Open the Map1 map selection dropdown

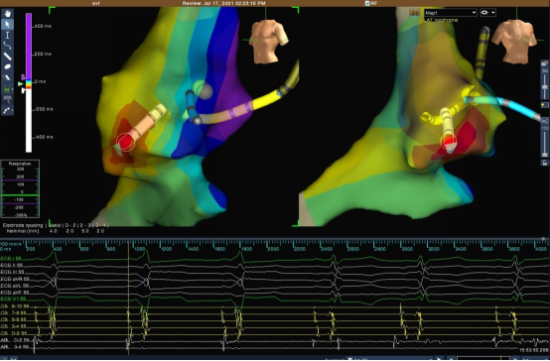pyautogui.click(x=450, y=13)
